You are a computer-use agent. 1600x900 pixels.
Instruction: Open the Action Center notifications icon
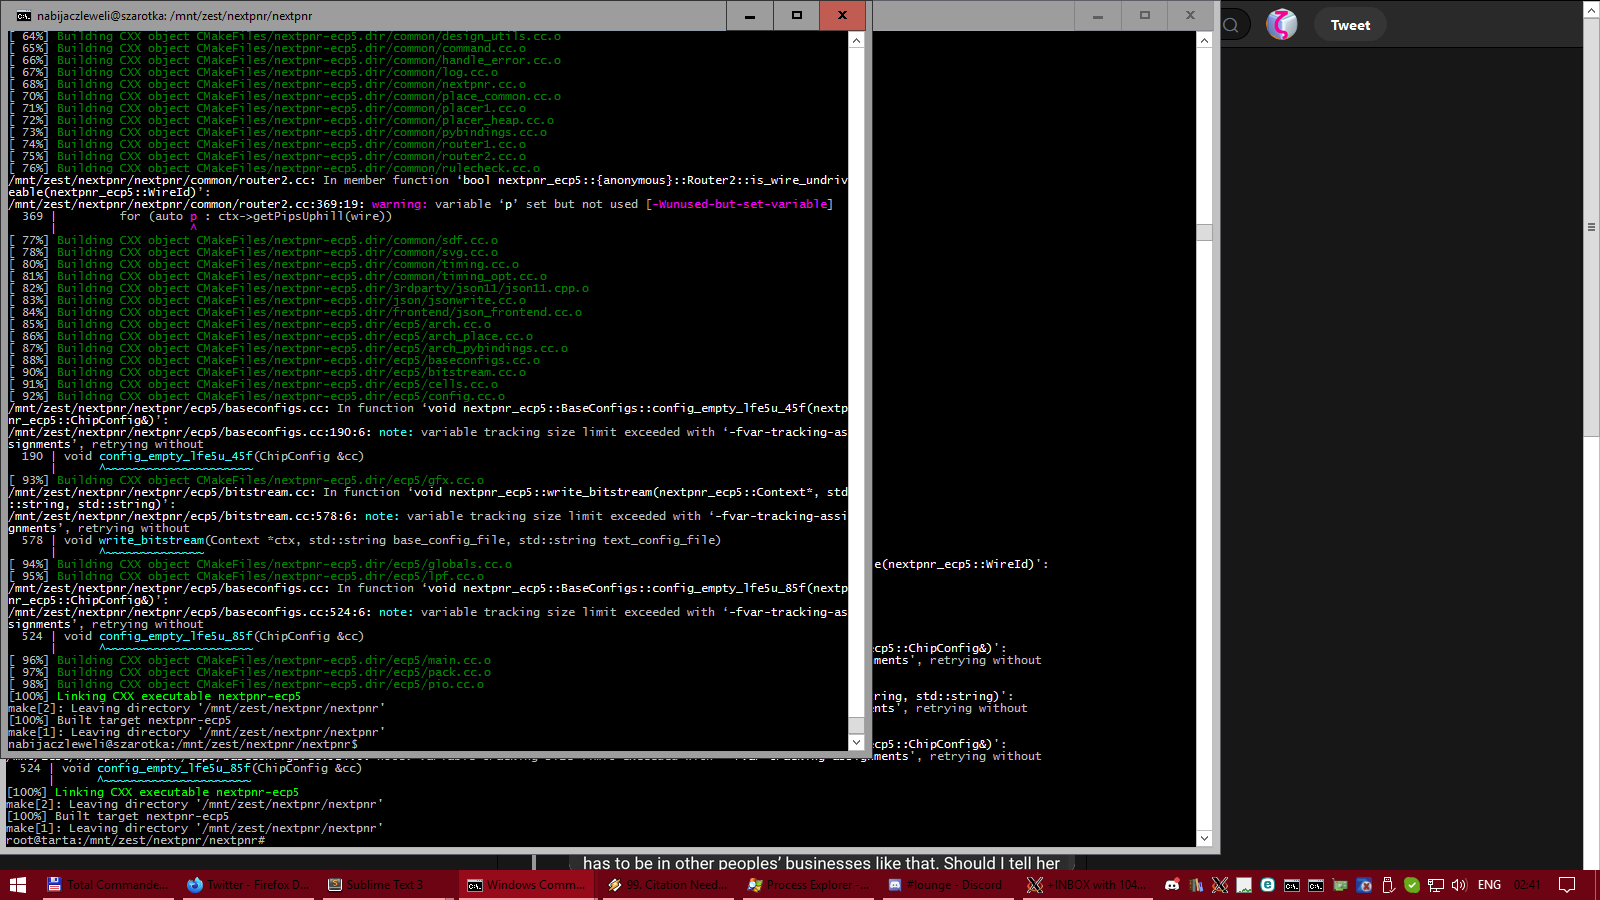click(1567, 885)
